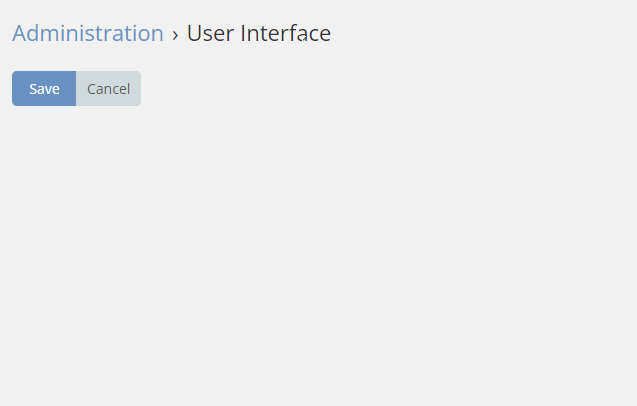Discard changes with the Cancel button

point(108,88)
